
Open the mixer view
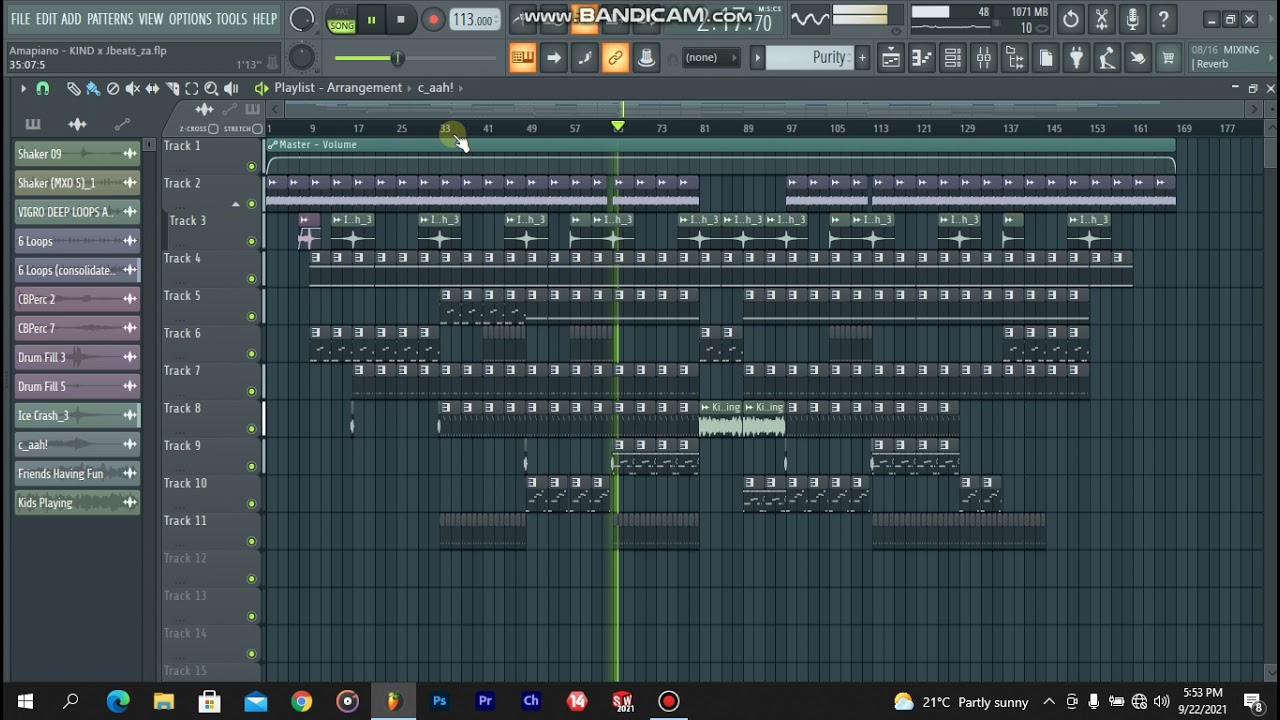(x=984, y=59)
